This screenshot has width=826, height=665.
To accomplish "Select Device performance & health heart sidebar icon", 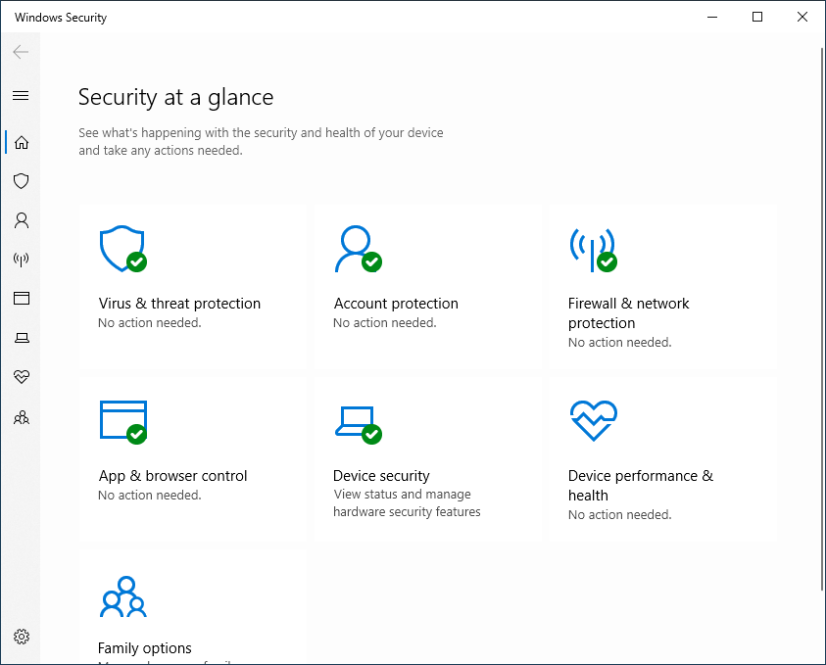I will [21, 377].
